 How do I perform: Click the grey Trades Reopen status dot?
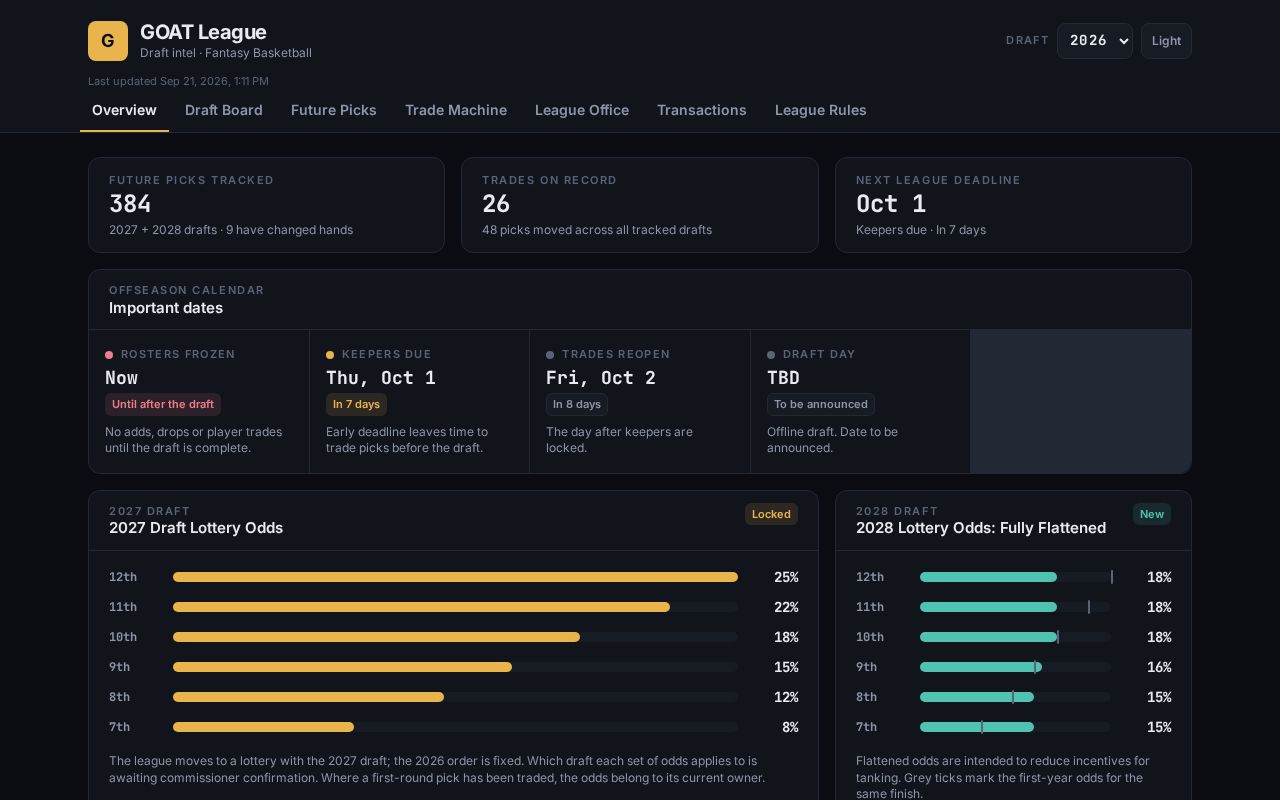550,355
